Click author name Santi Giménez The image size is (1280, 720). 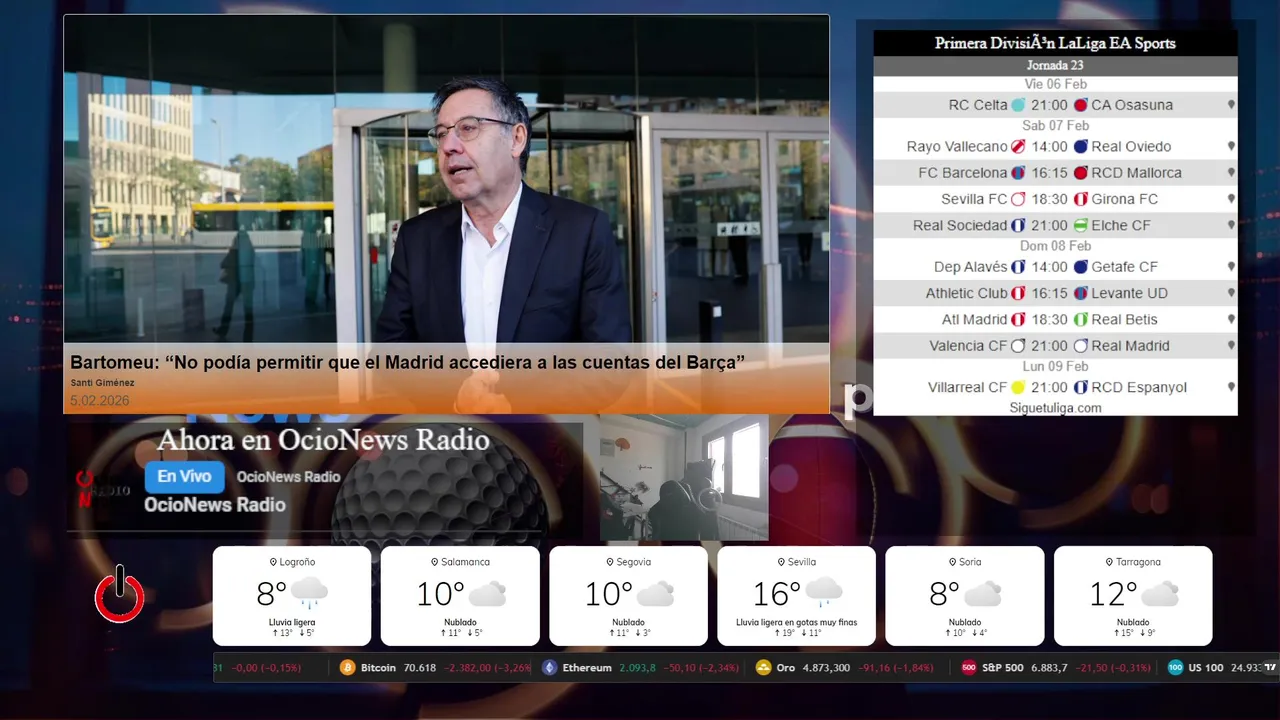point(102,383)
